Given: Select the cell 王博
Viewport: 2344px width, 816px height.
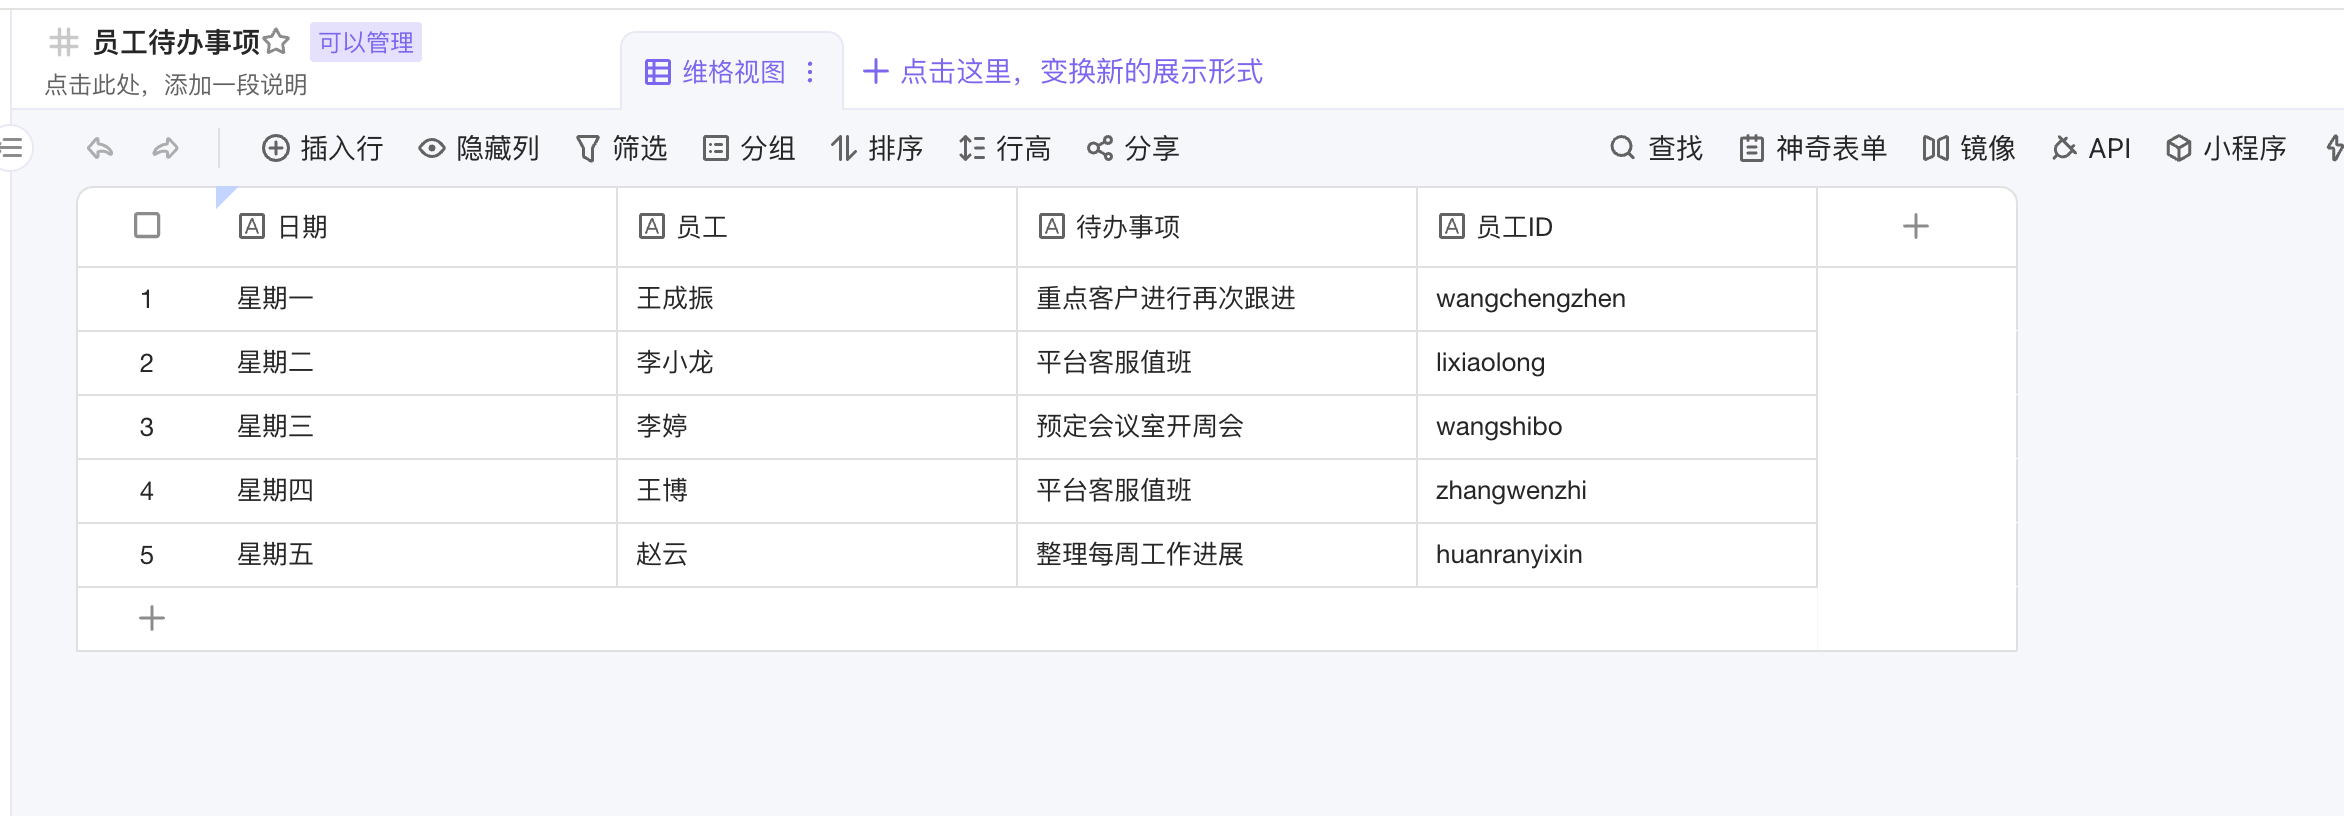Looking at the screenshot, I should tap(817, 491).
